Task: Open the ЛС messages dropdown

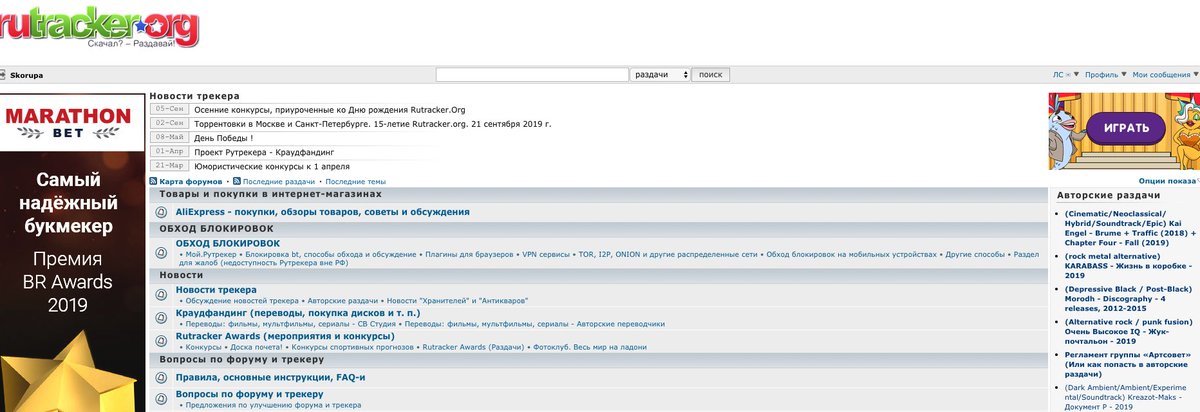Action: [1066, 75]
